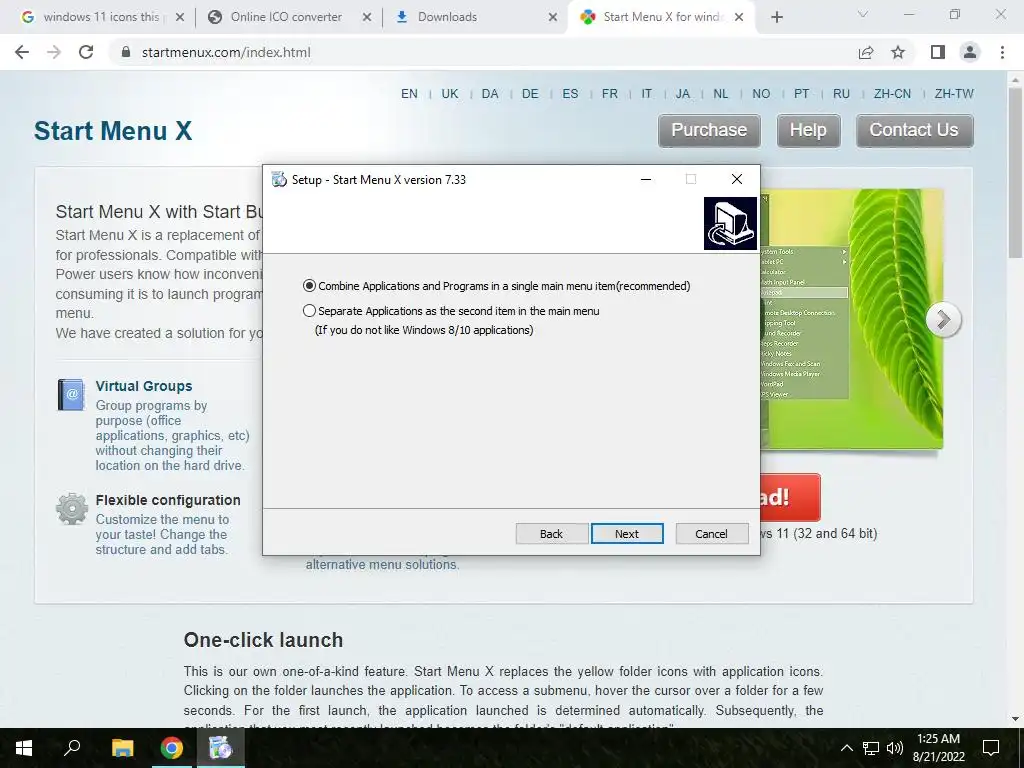Switch site language to ZH-TW
This screenshot has height=768, width=1024.
(x=954, y=94)
